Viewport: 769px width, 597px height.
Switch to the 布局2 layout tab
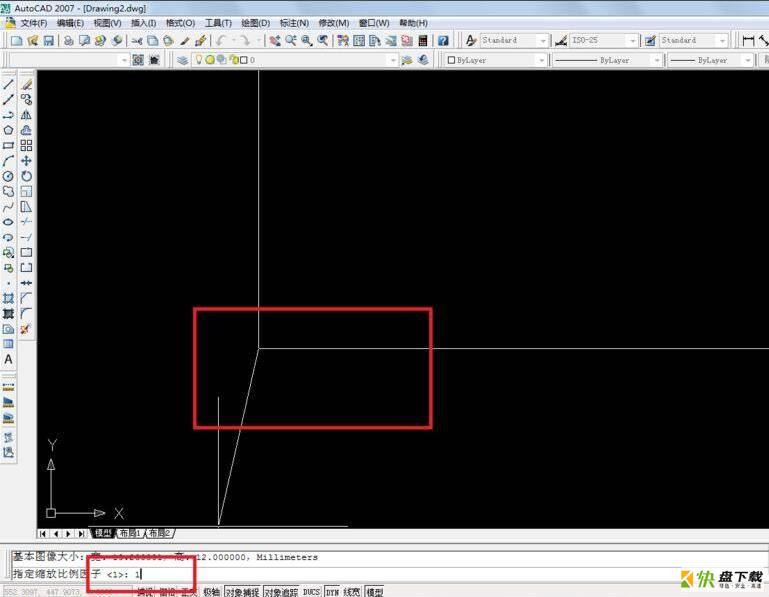[x=159, y=533]
